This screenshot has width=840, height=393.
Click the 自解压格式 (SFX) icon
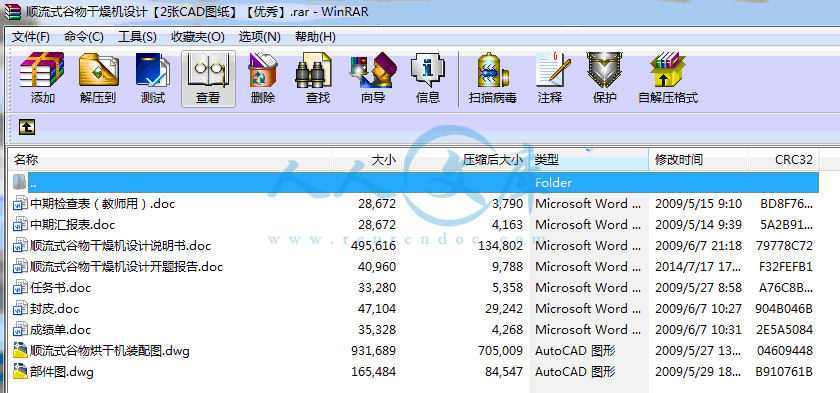pos(668,79)
